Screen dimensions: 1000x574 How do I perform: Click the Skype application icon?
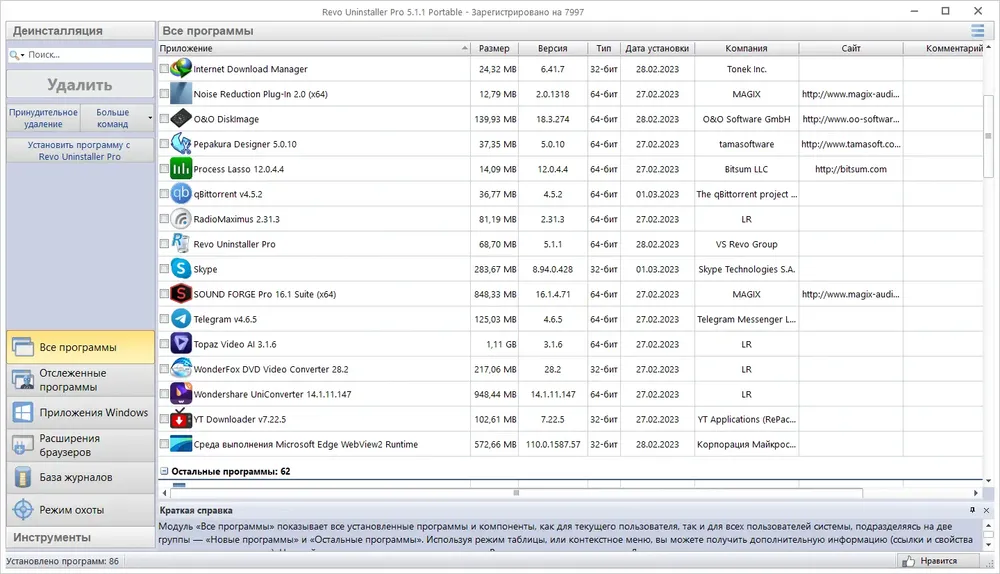[x=181, y=269]
